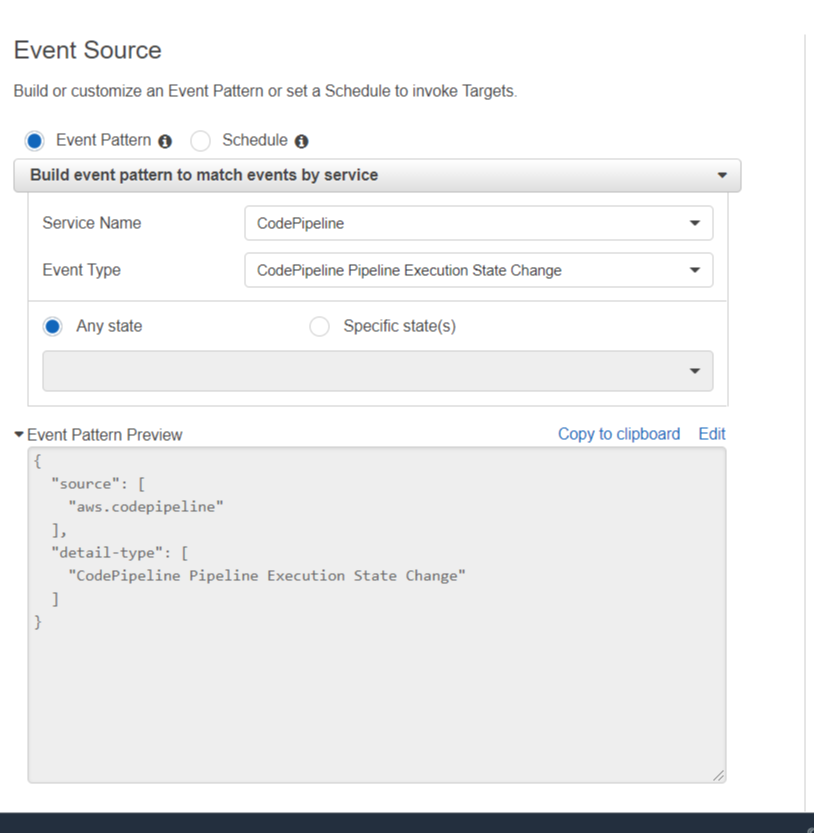Click the "detail-type" line in preview
This screenshot has width=814, height=833.
120,553
